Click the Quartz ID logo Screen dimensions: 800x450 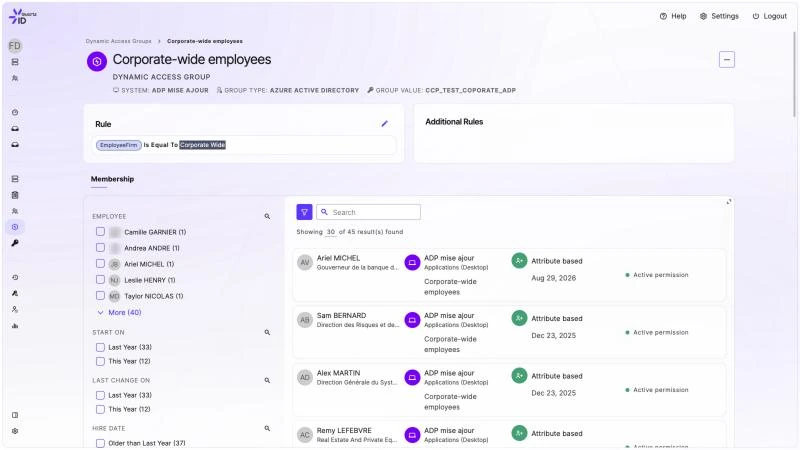(x=22, y=16)
